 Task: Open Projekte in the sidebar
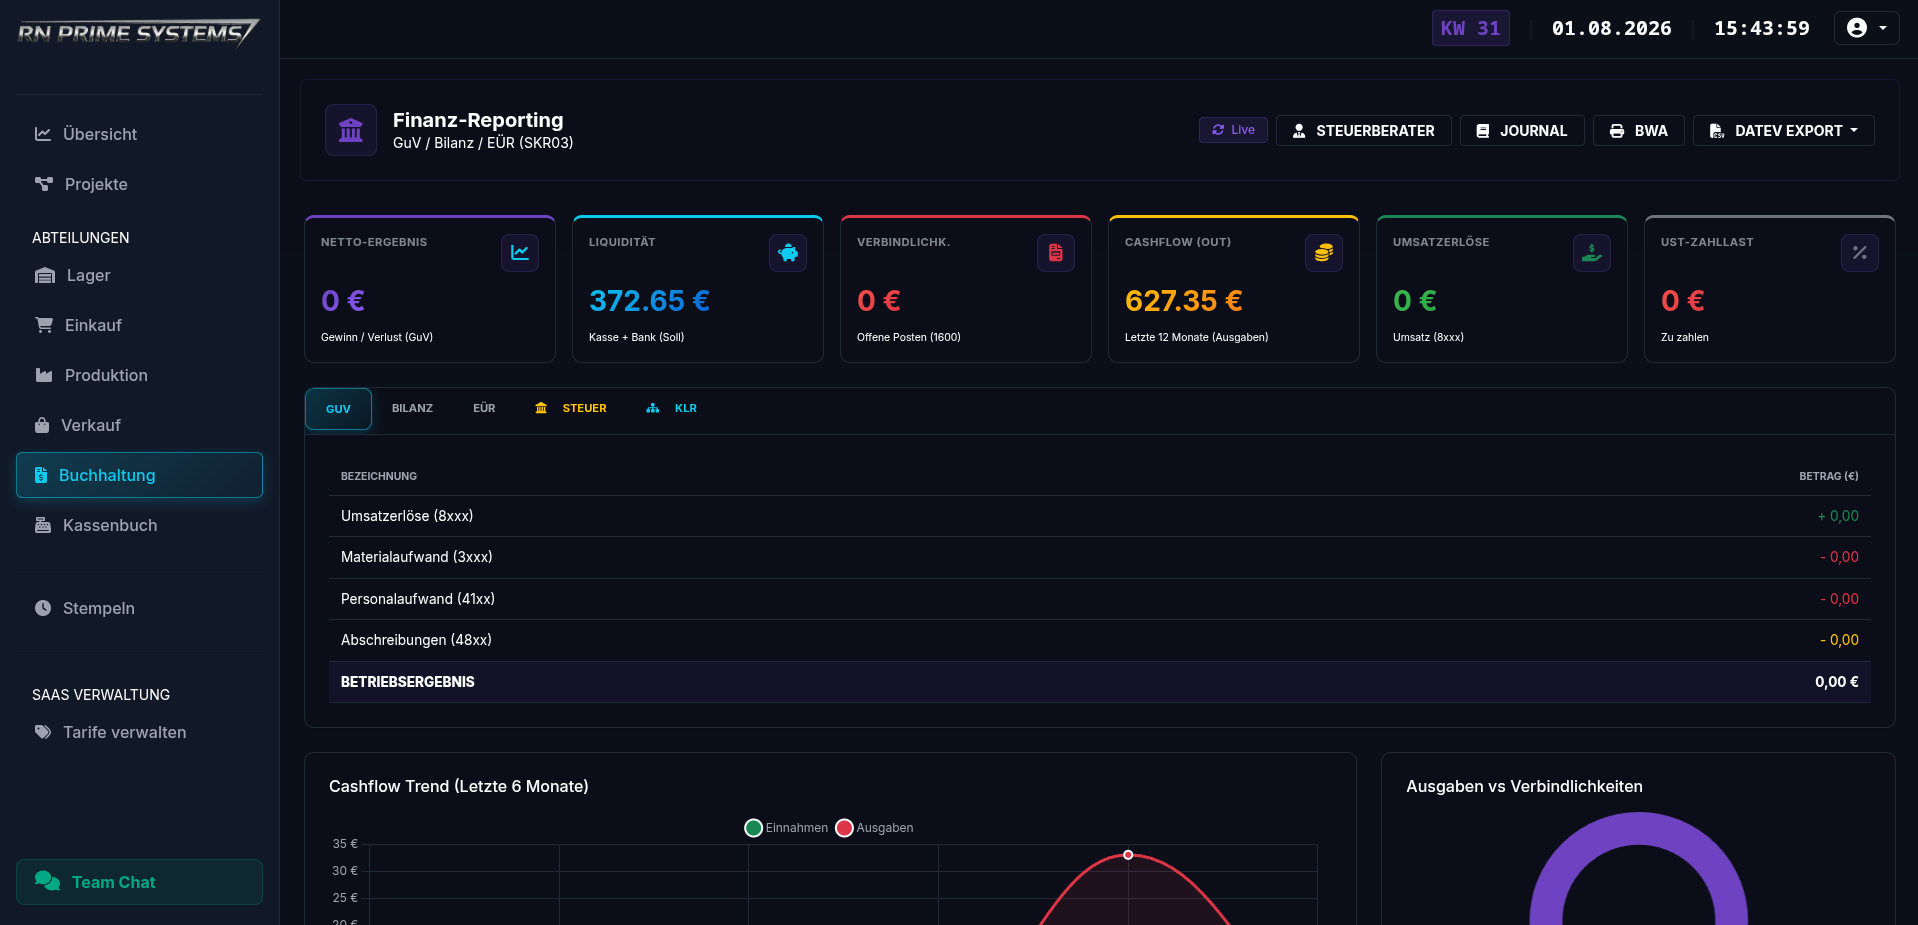pos(139,184)
